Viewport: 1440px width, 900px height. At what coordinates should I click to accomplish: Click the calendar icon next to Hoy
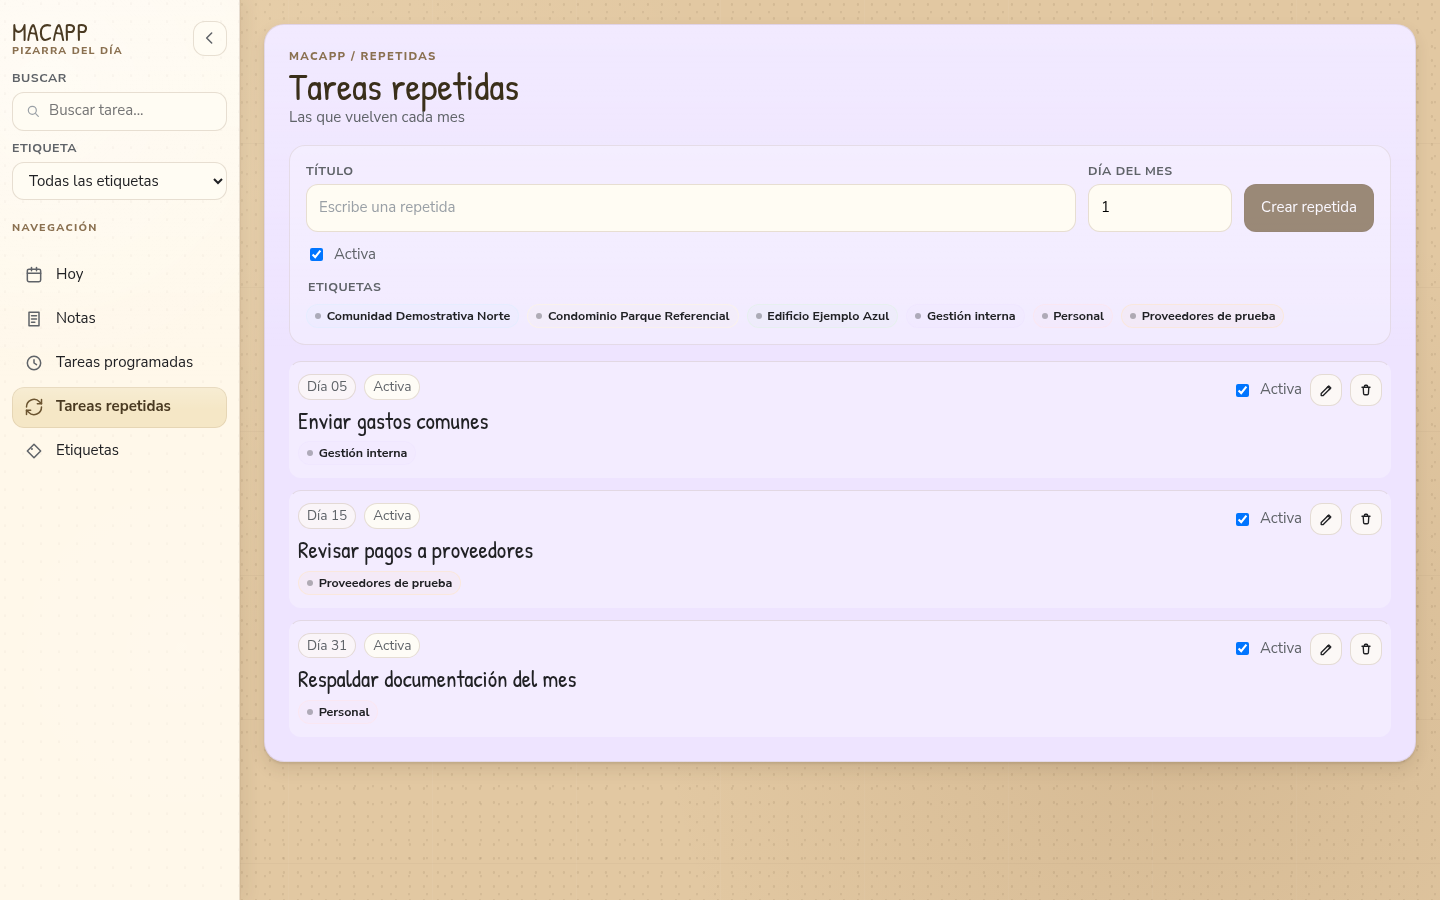tap(34, 274)
